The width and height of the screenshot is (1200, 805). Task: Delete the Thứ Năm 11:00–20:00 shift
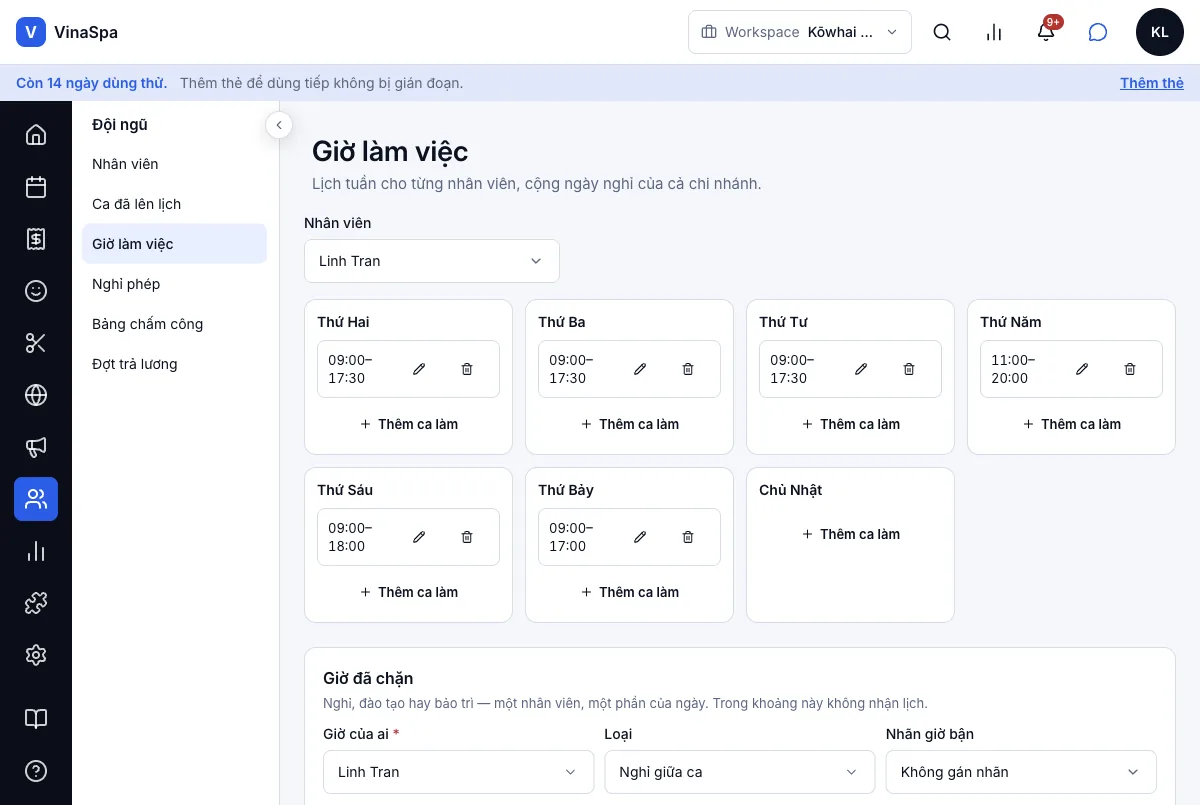click(1130, 369)
